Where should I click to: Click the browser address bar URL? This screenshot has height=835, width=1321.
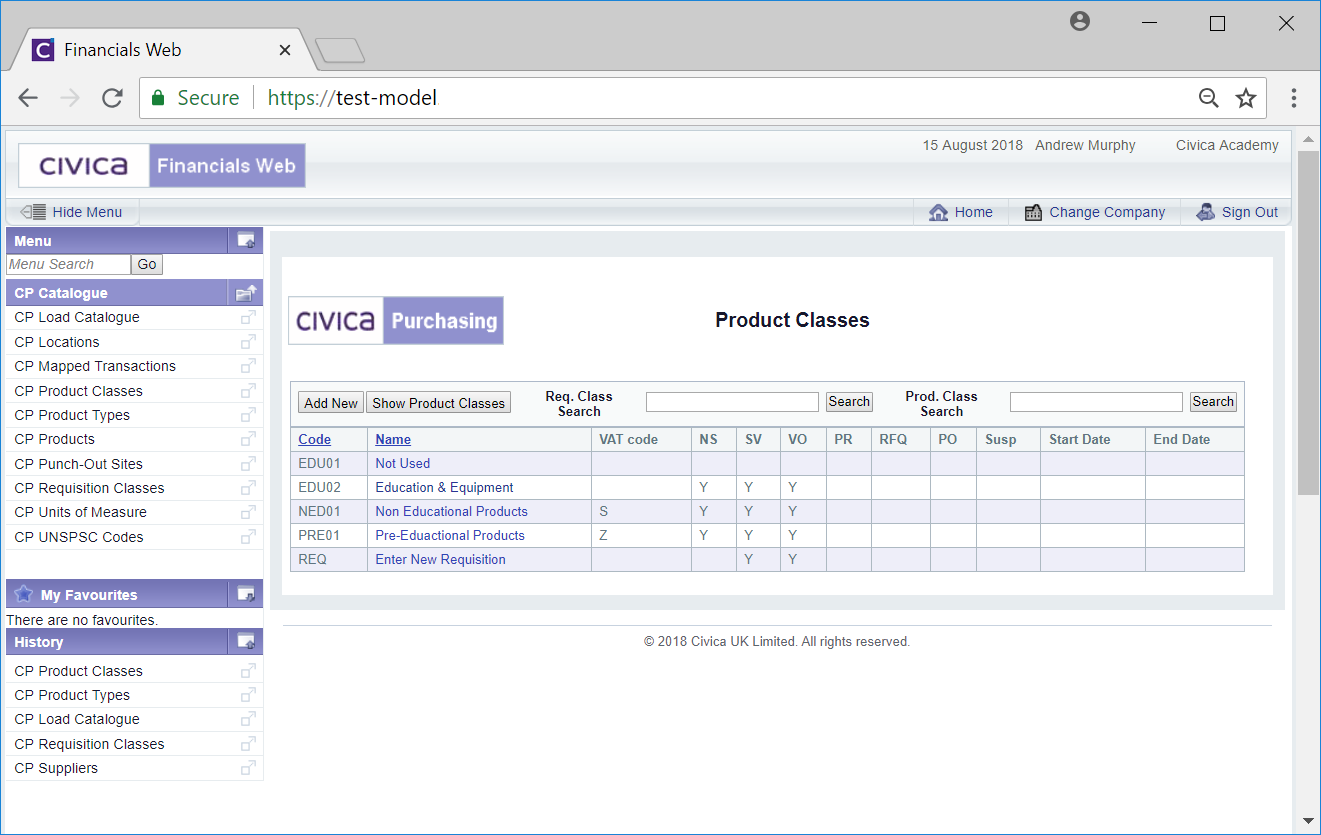click(352, 98)
